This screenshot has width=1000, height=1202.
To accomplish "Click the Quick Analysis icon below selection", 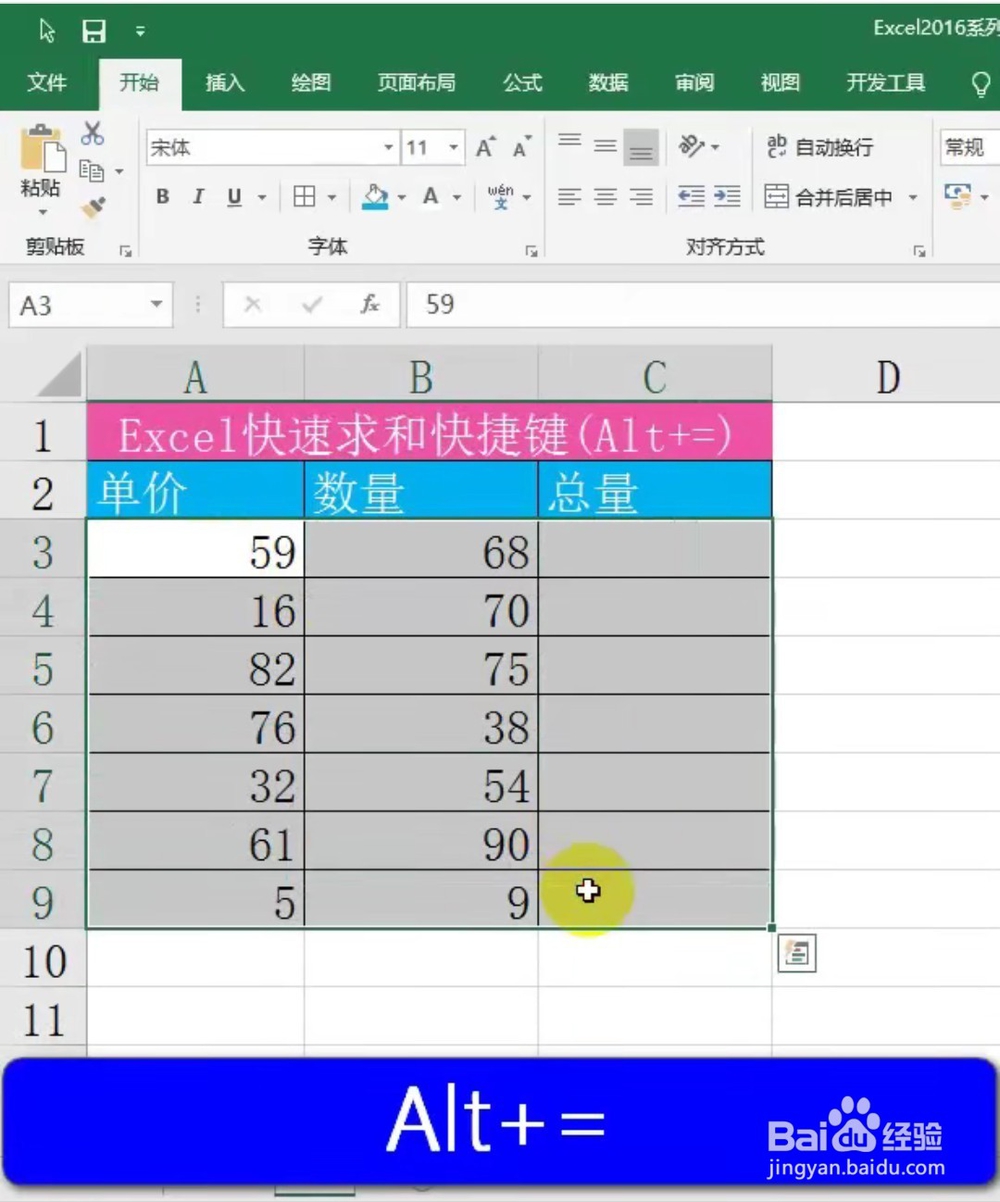I will click(x=796, y=954).
